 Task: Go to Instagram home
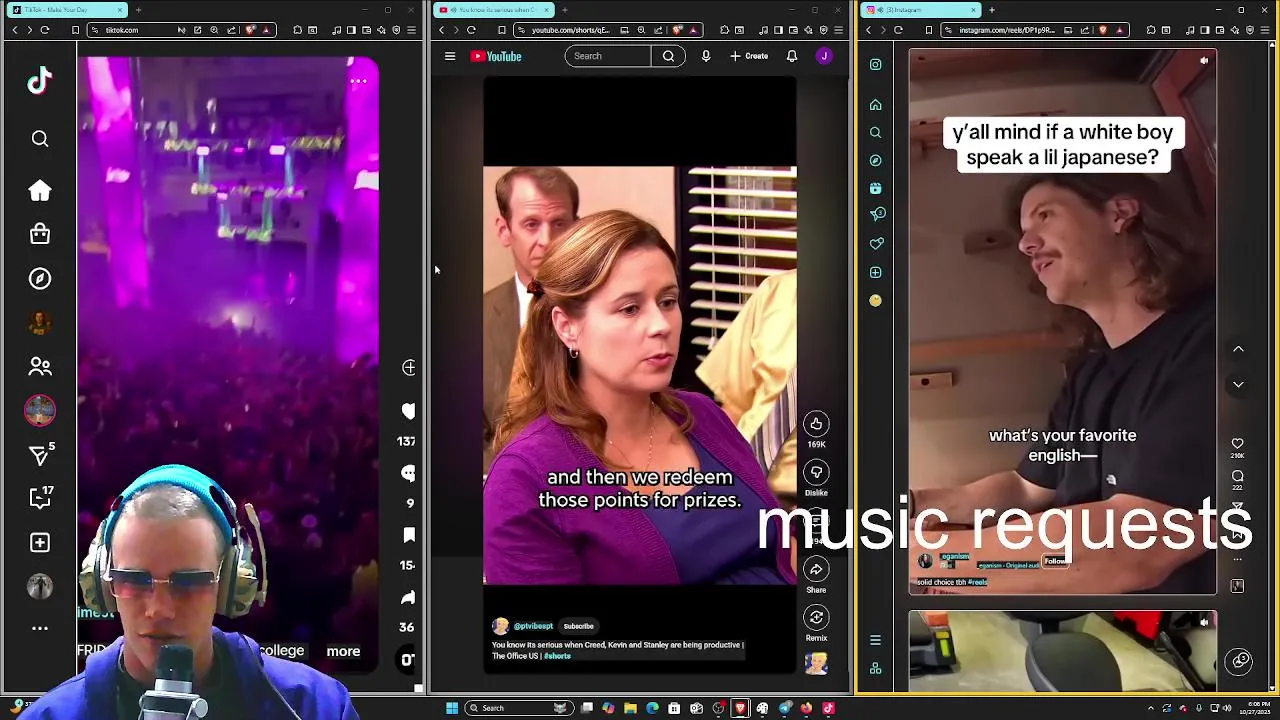[875, 105]
